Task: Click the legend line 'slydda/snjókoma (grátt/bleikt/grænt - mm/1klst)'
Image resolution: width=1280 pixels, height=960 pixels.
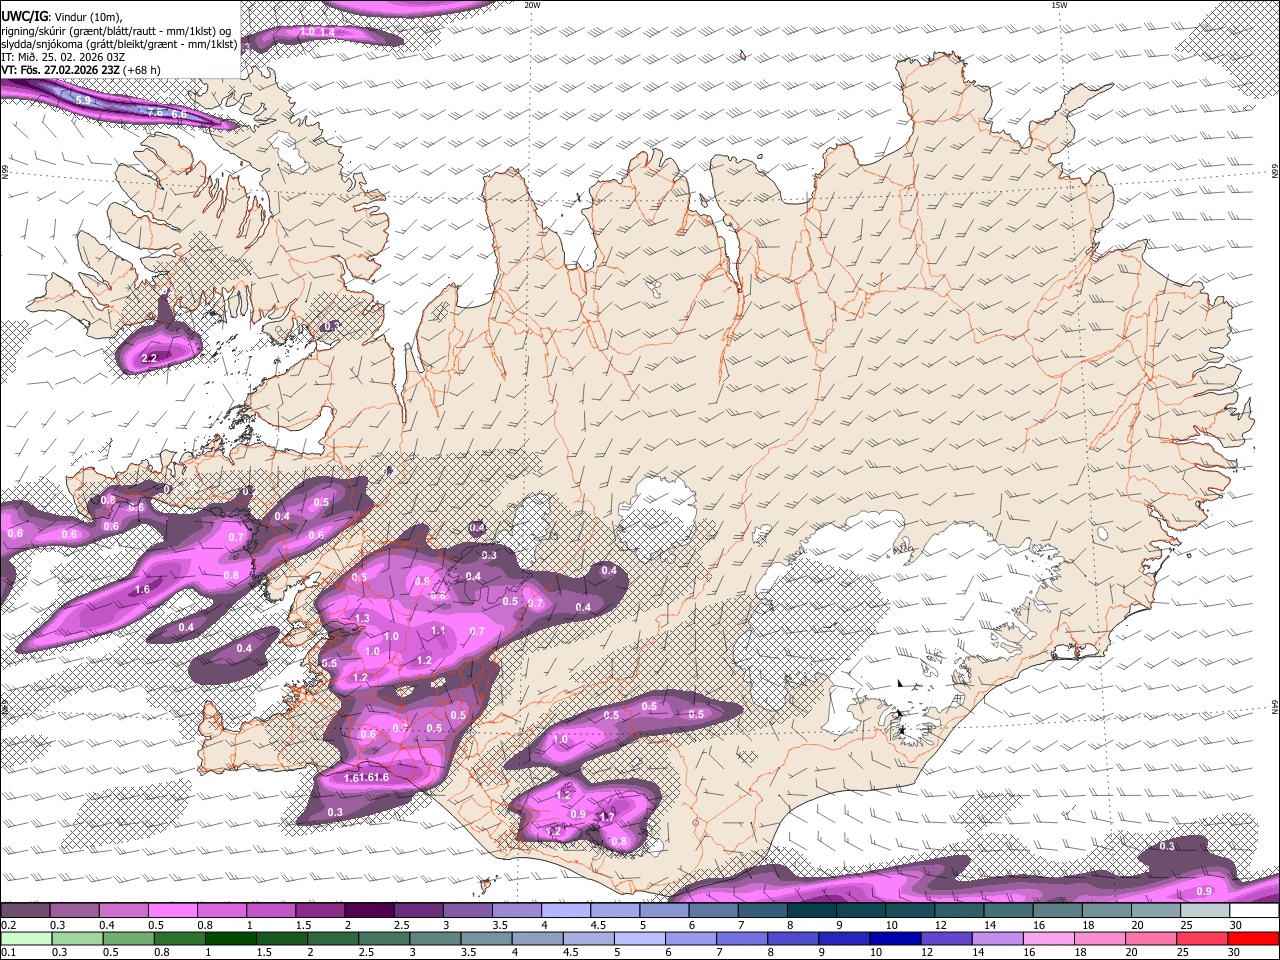Action: coord(119,44)
